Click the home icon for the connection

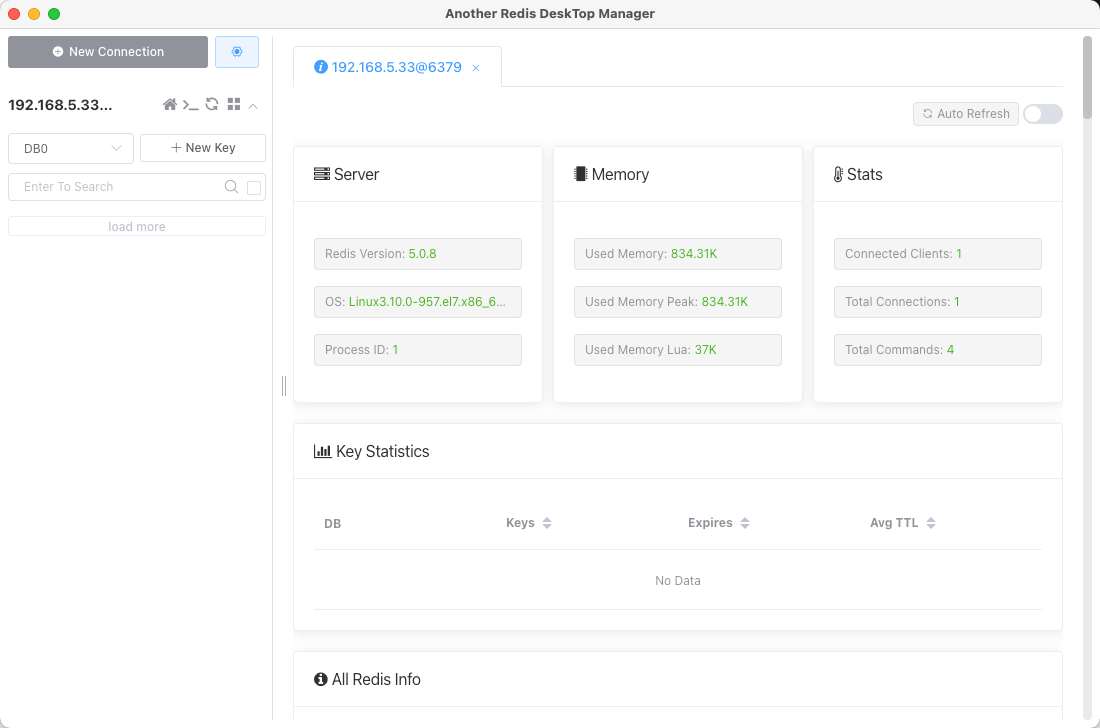(x=170, y=105)
